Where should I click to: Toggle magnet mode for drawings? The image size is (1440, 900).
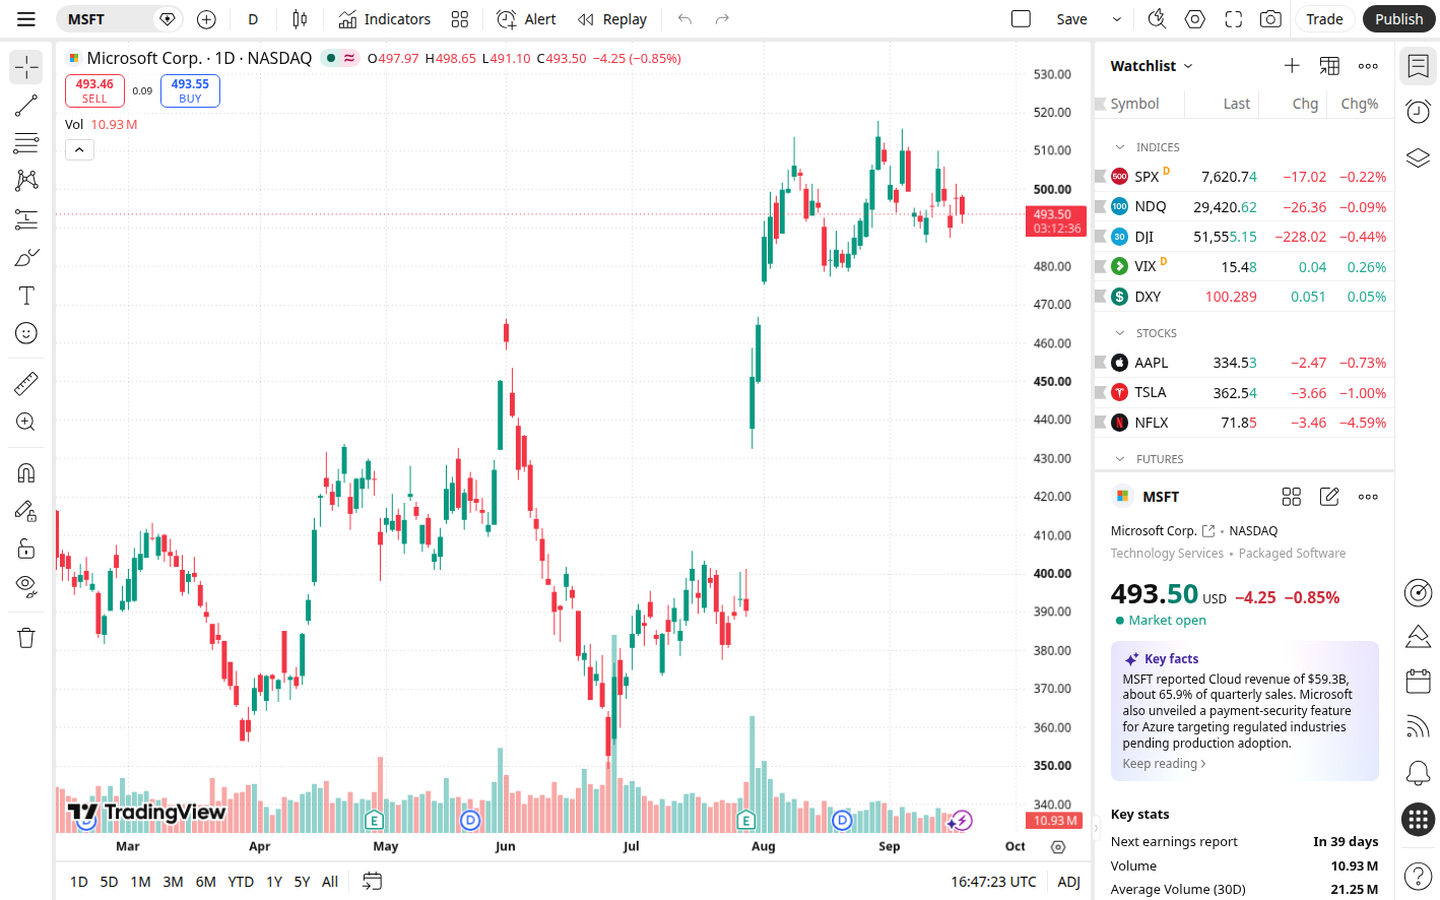point(26,473)
